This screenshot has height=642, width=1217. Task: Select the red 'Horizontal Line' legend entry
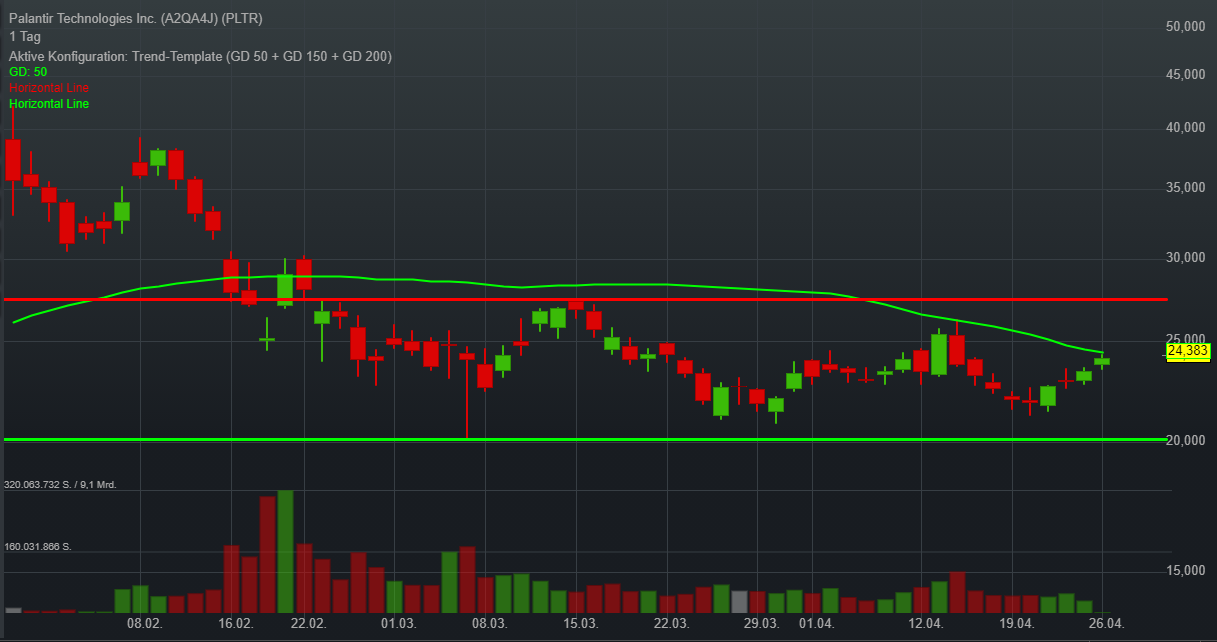tap(49, 88)
